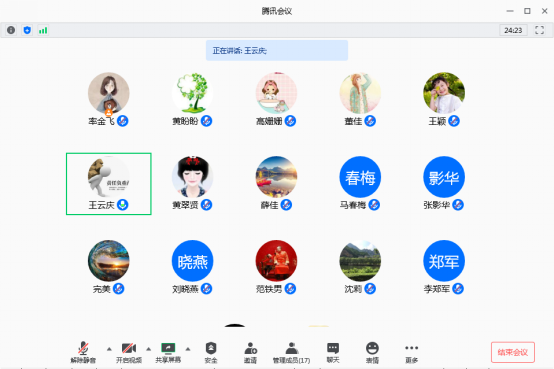Select the 郑军 blue avatar

444,261
